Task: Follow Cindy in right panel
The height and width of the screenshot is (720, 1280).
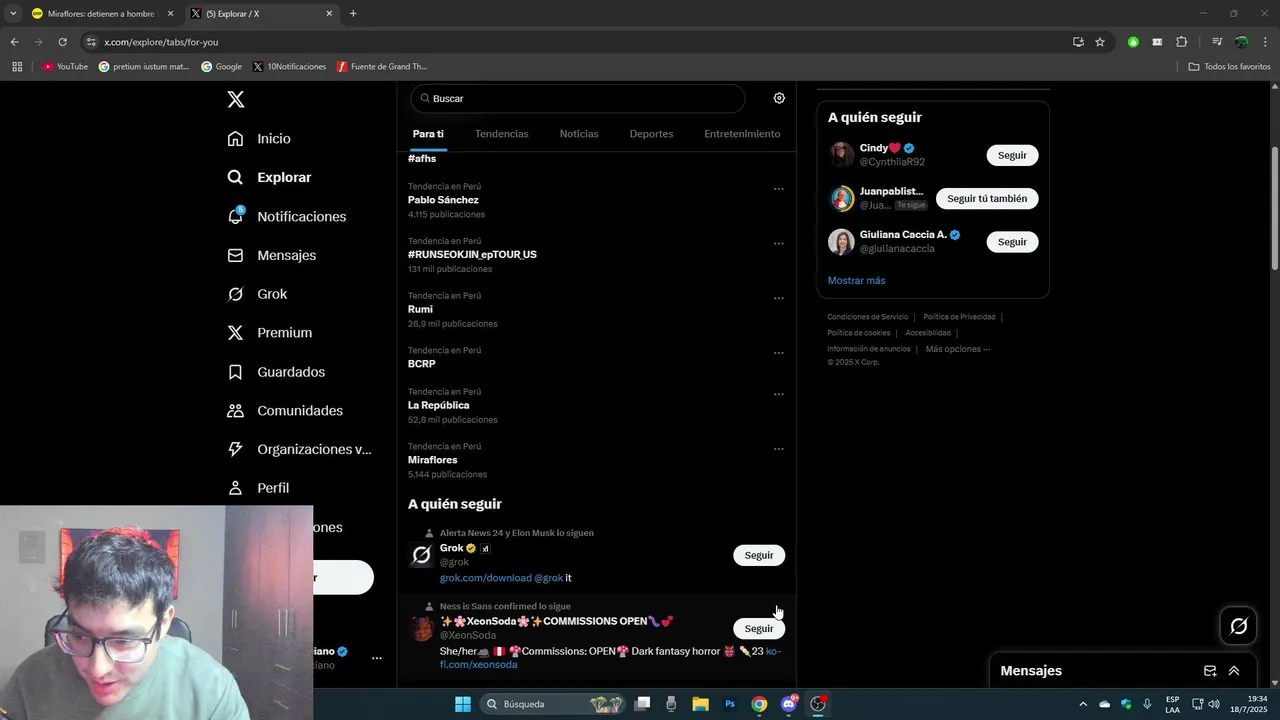Action: (x=1012, y=155)
